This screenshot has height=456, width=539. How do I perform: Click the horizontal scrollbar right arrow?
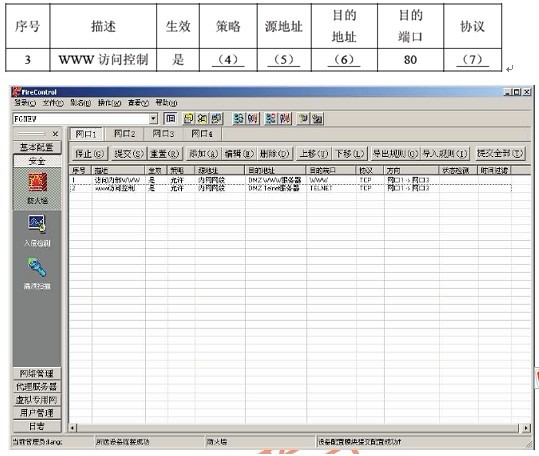pyautogui.click(x=526, y=428)
